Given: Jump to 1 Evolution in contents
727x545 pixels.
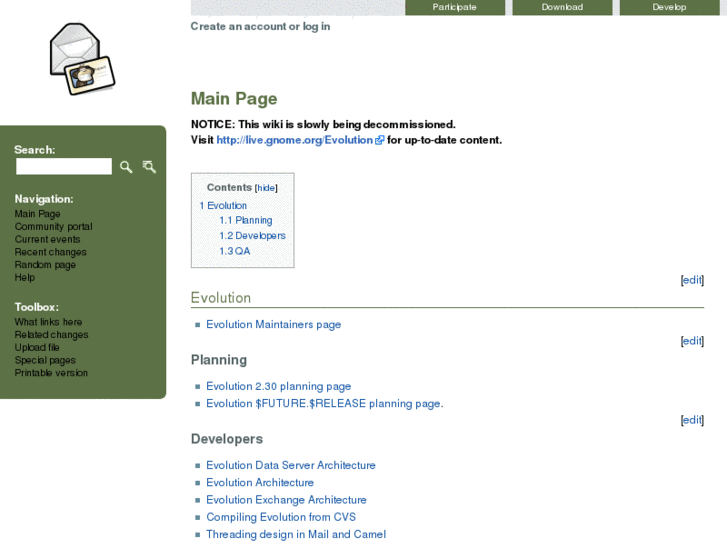Looking at the screenshot, I should point(223,205).
